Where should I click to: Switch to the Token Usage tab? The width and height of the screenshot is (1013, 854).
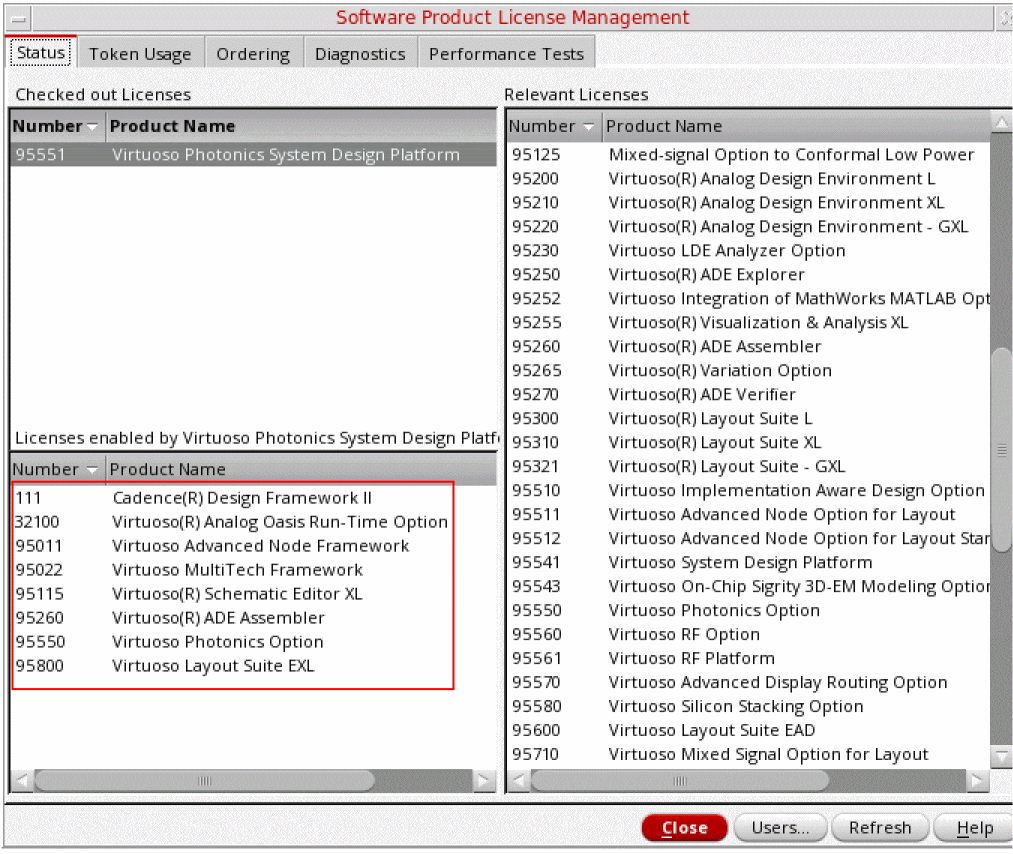140,54
